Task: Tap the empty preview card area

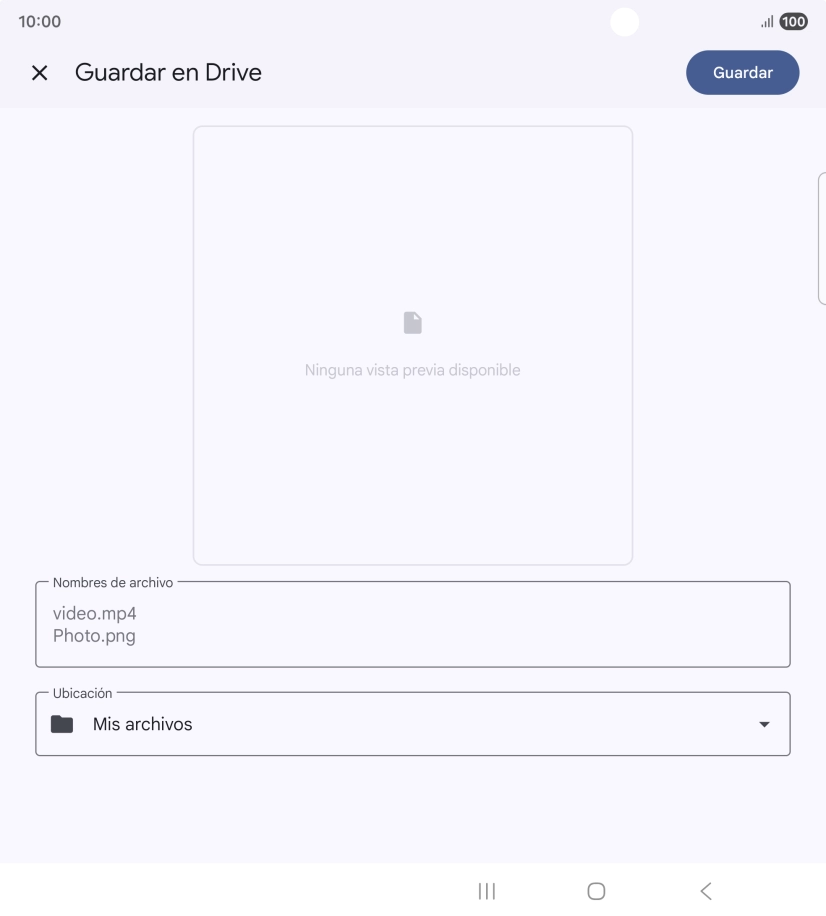Action: (x=412, y=345)
